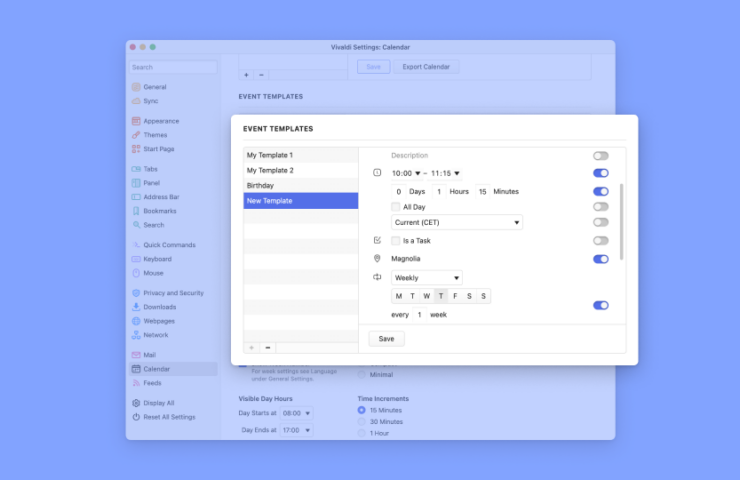Open the Current (CET) time zone dropdown
The width and height of the screenshot is (740, 480).
pos(456,222)
